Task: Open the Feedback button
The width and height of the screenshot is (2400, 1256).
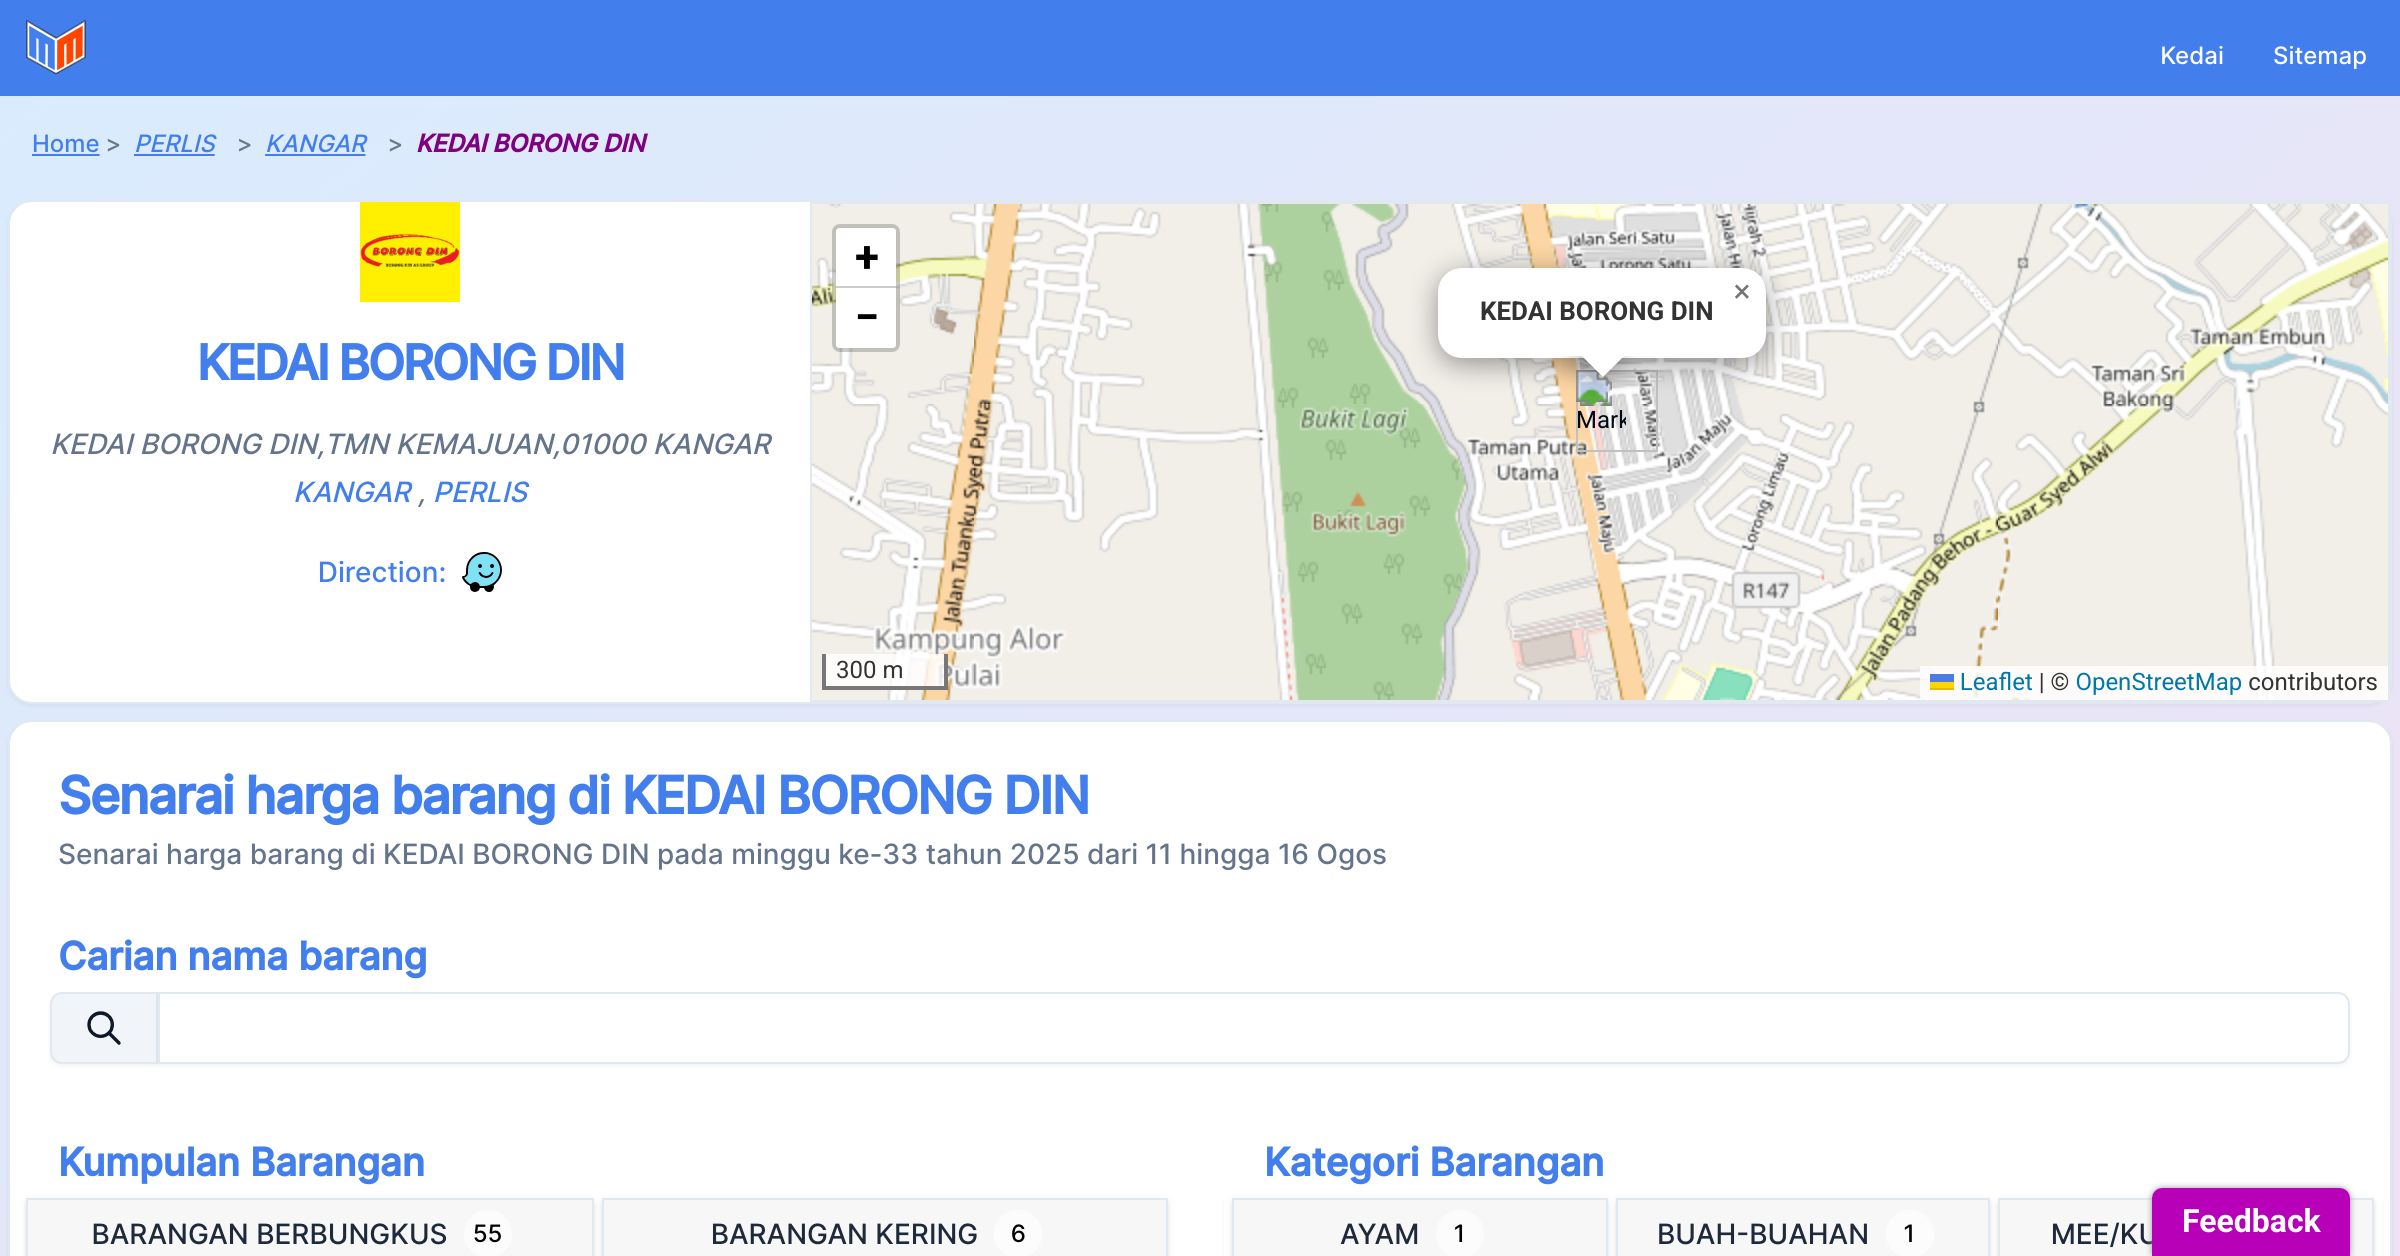Action: coord(2250,1221)
